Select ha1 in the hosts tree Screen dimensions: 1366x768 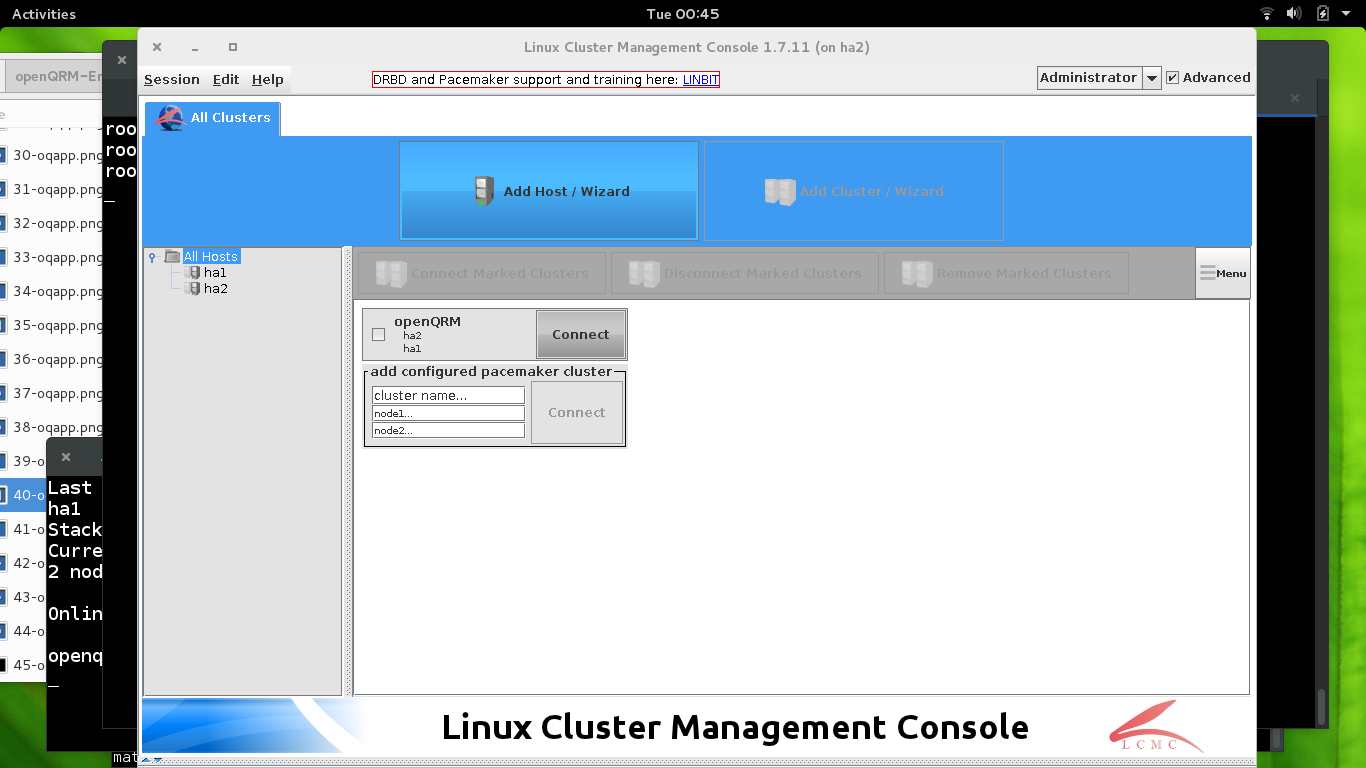(x=215, y=272)
